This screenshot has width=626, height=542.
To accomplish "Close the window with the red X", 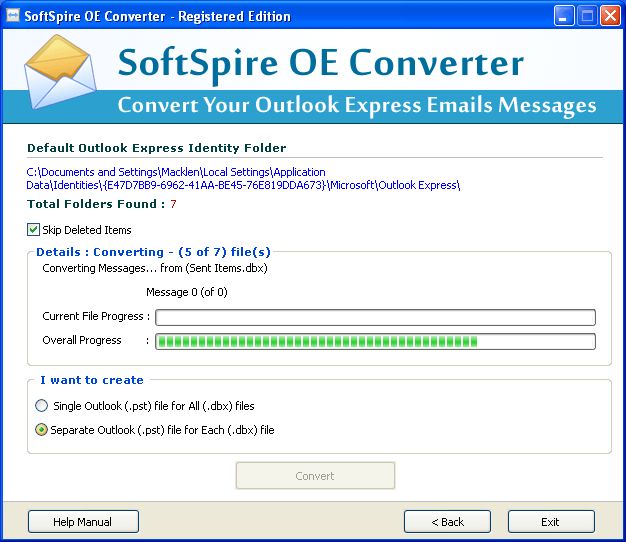I will (608, 16).
